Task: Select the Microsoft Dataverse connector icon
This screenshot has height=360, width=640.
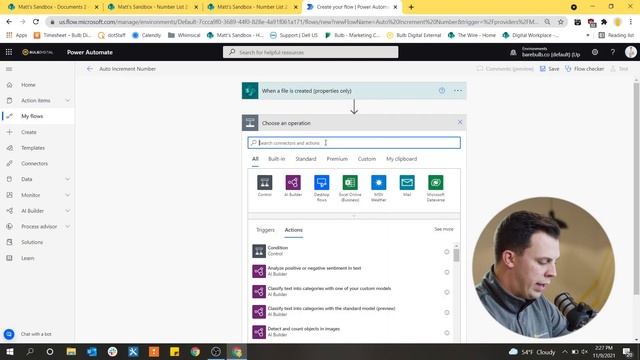Action: click(x=436, y=182)
